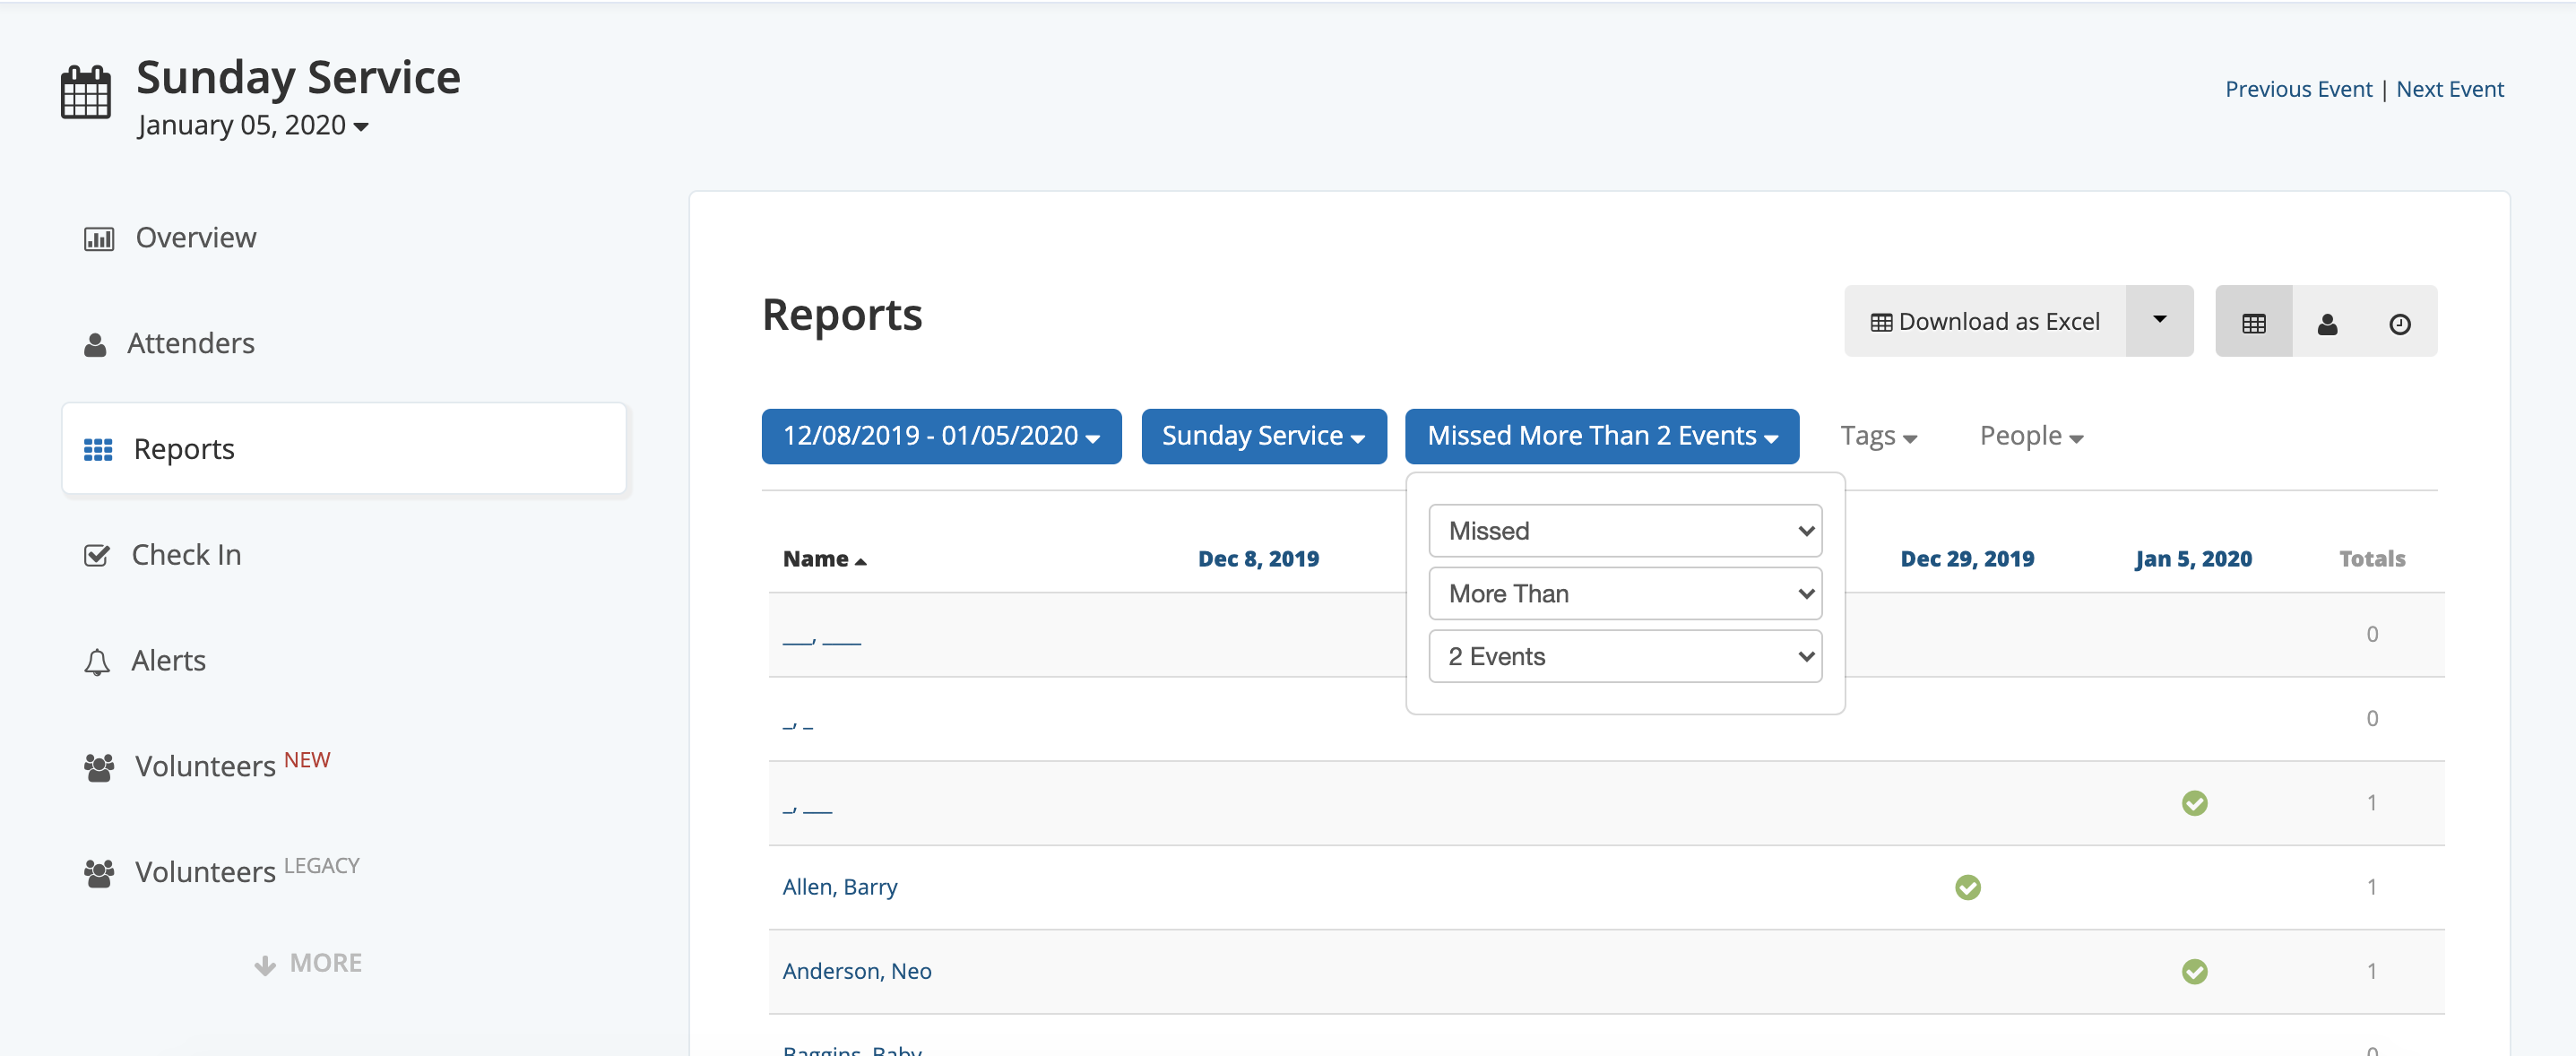Open January 05, 2020 date dropdown

[x=253, y=126]
